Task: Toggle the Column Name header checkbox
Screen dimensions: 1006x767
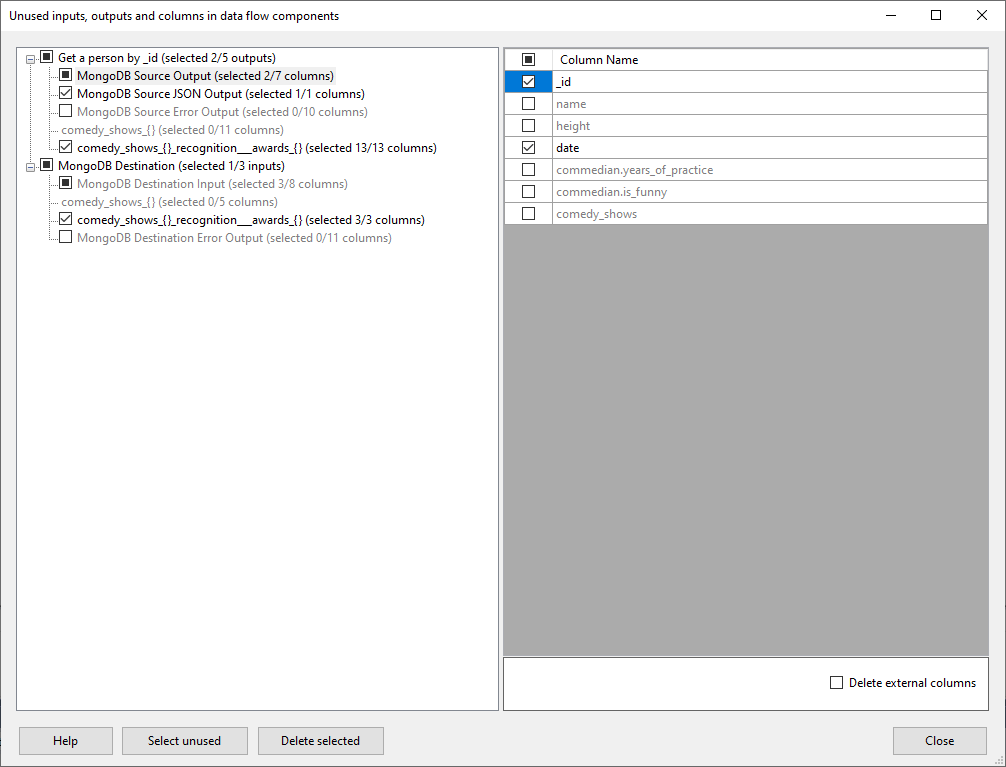Action: [529, 60]
